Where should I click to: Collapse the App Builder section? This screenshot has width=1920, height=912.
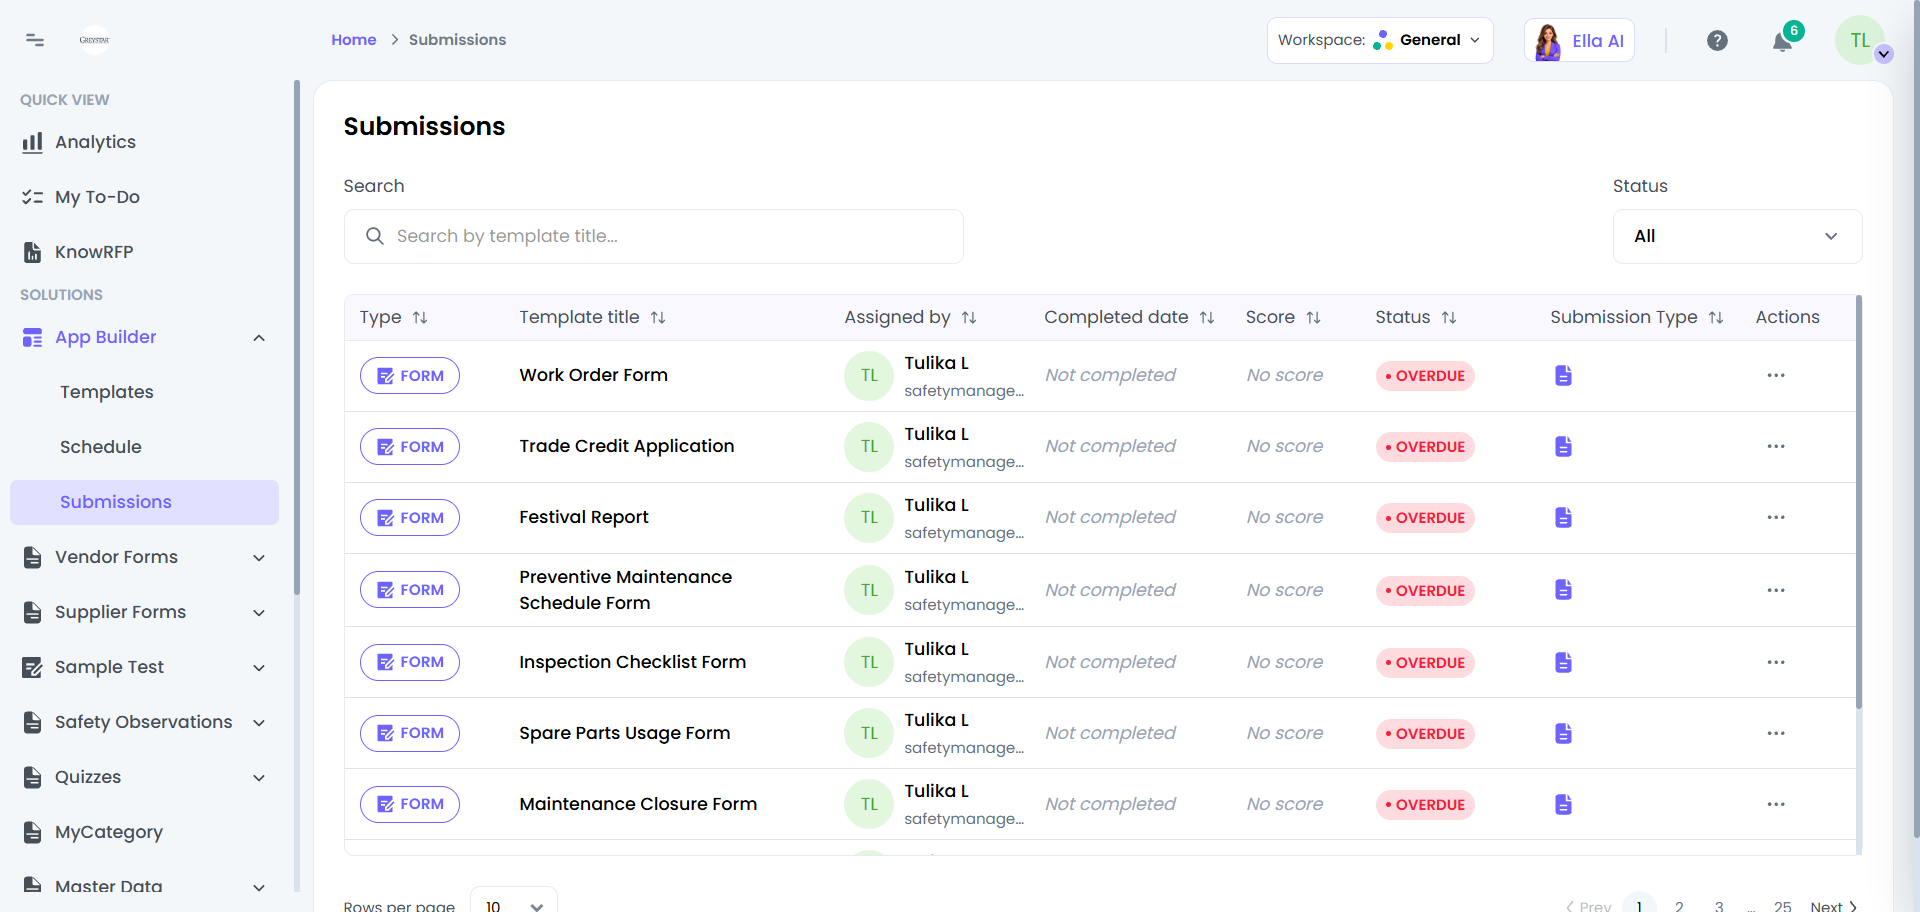tap(259, 338)
